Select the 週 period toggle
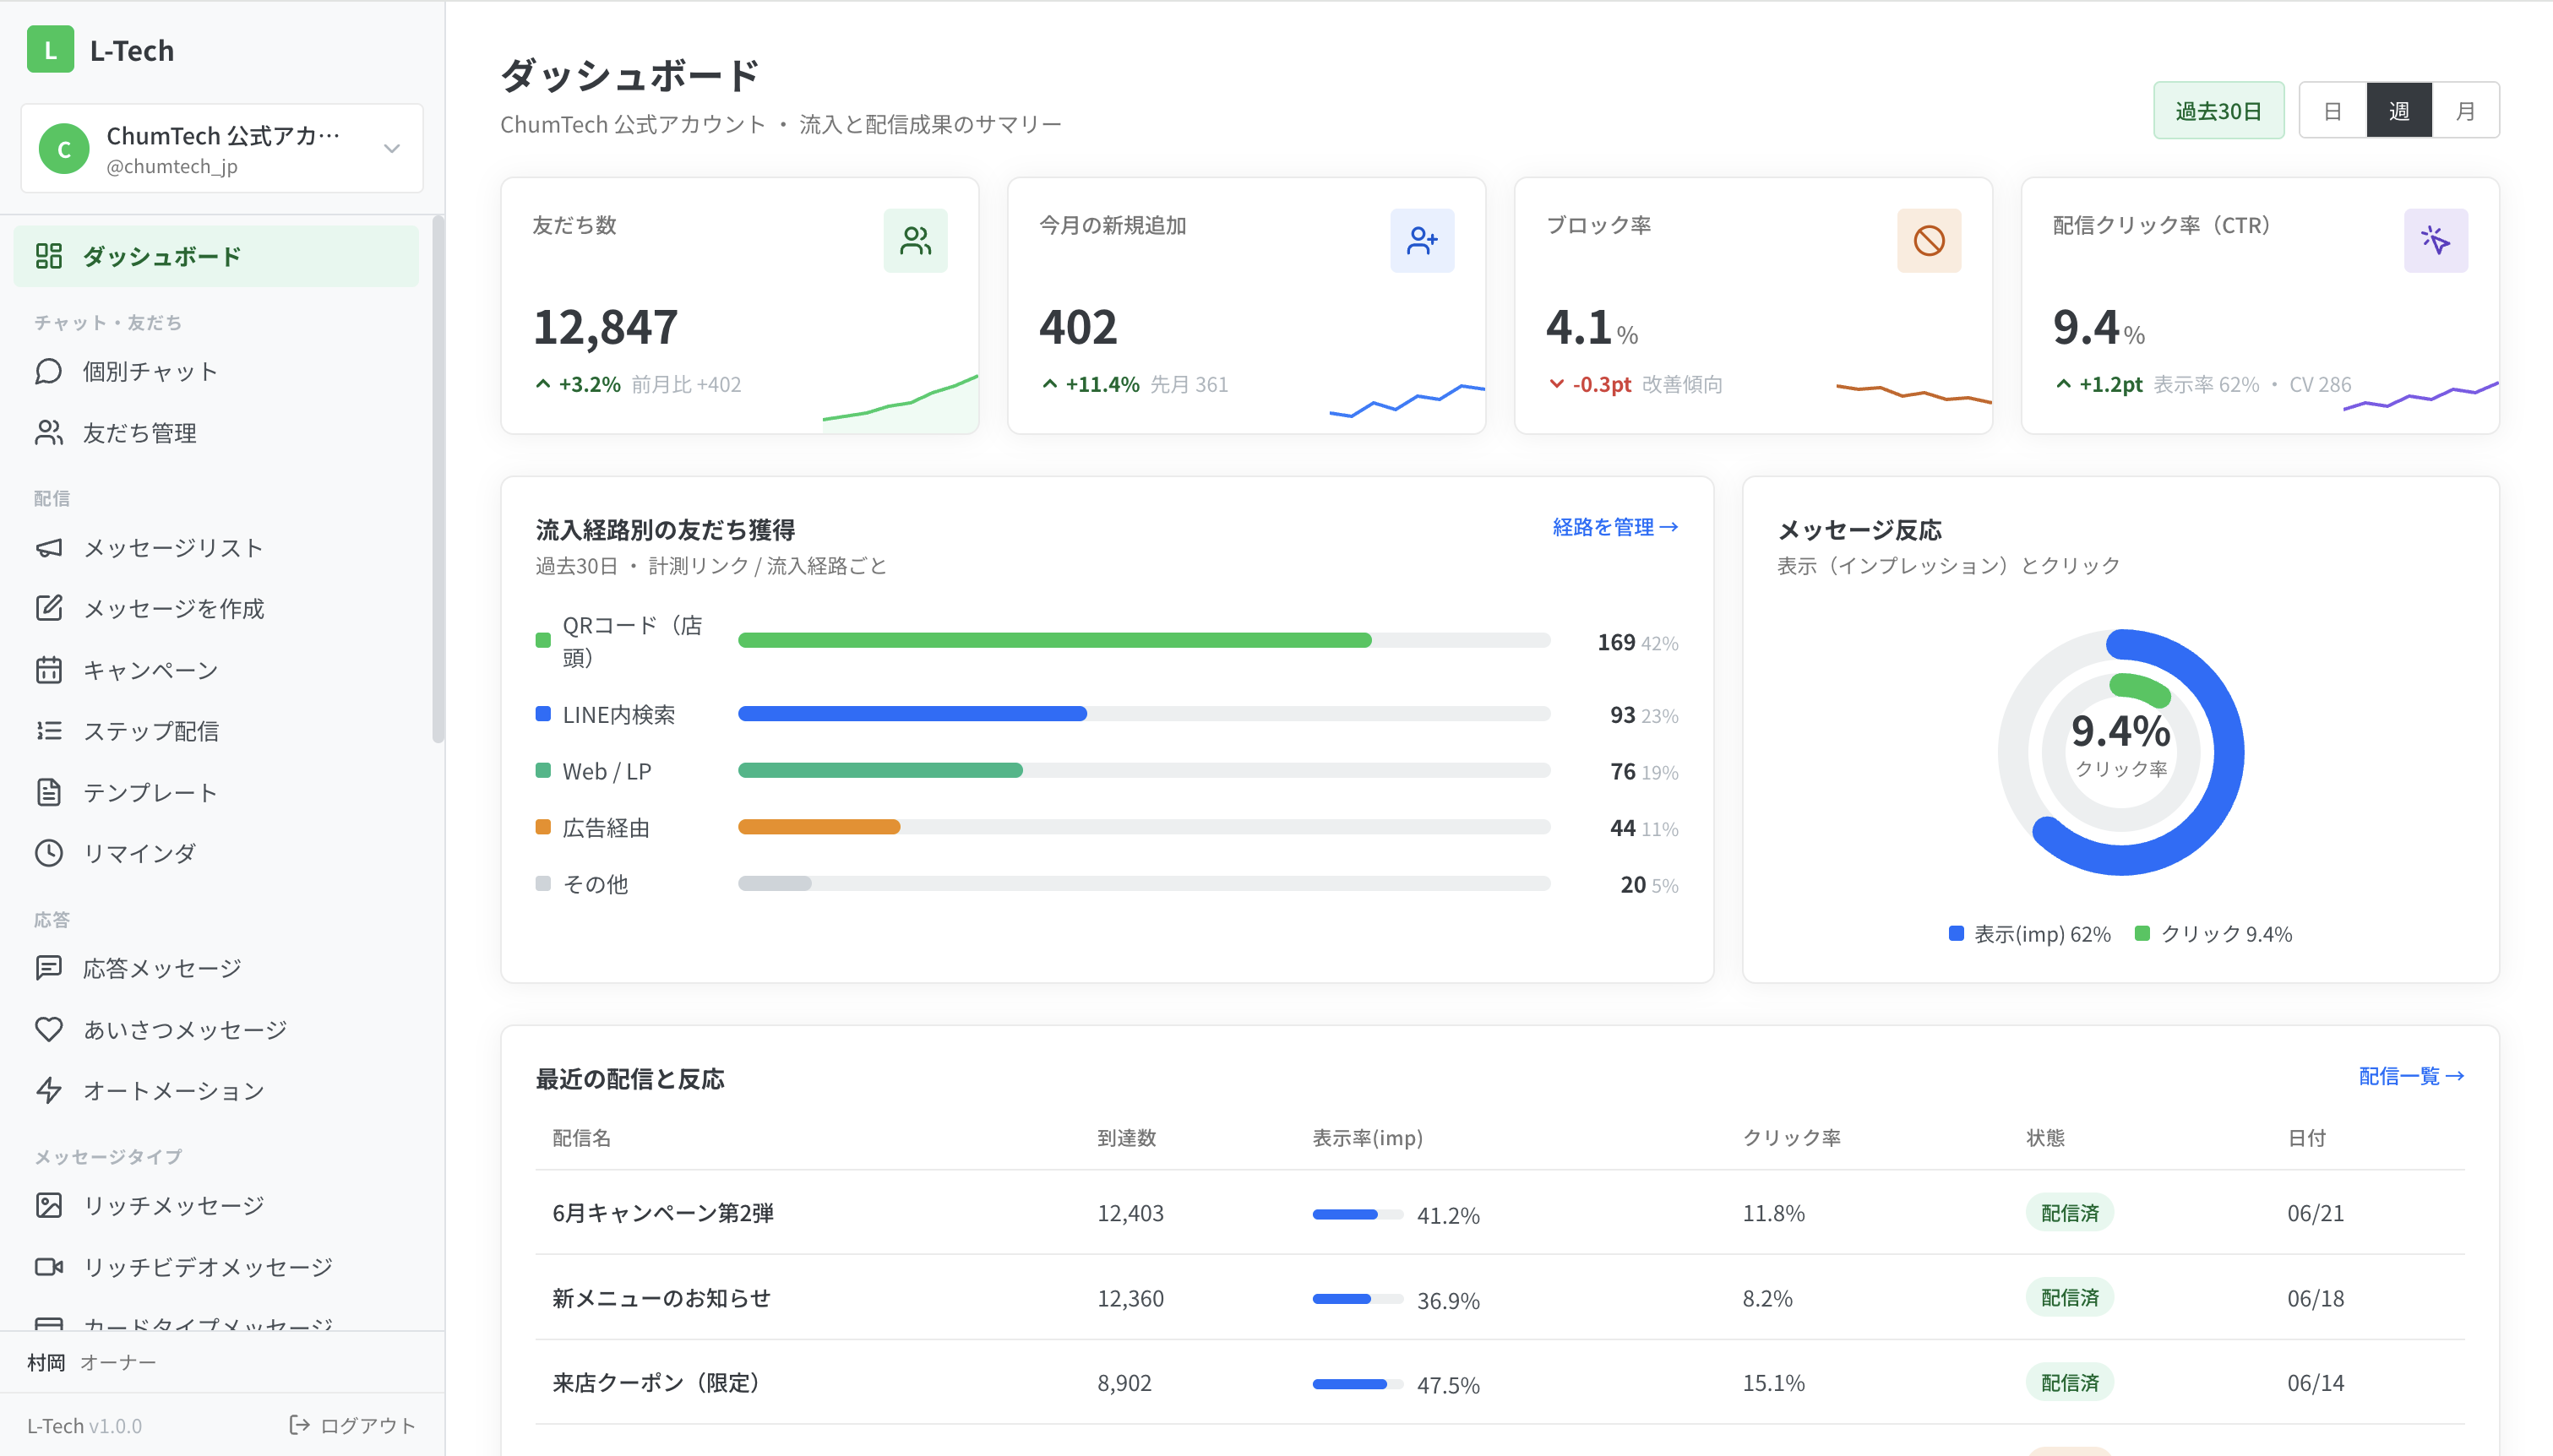The width and height of the screenshot is (2553, 1456). pos(2399,110)
